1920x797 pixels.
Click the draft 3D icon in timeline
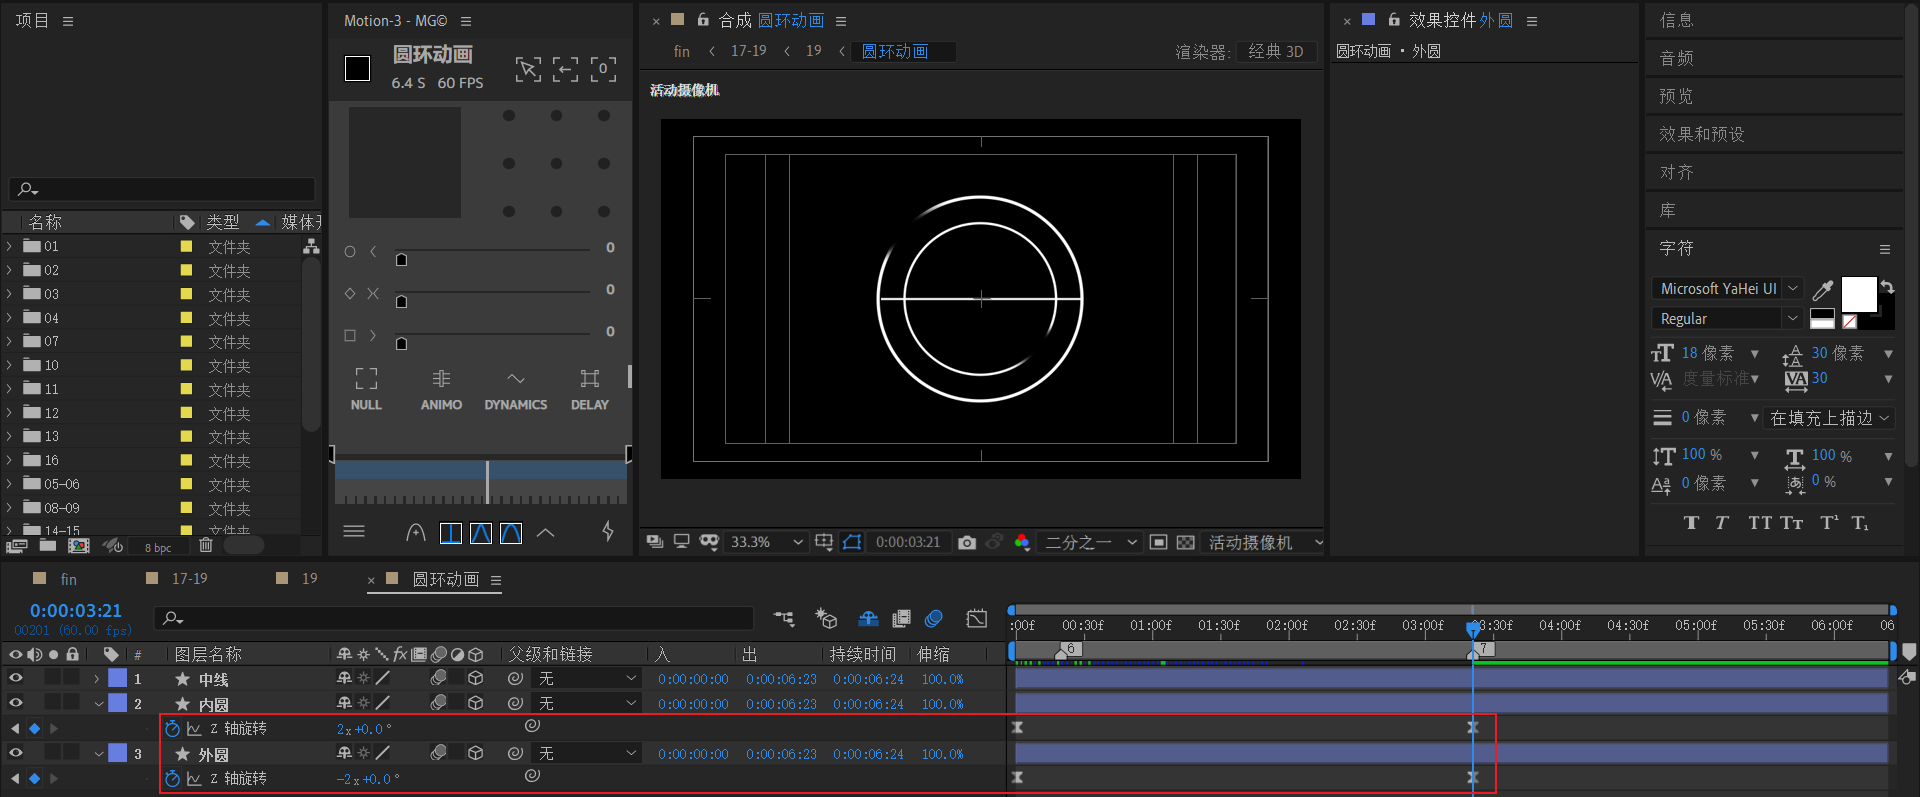point(826,619)
